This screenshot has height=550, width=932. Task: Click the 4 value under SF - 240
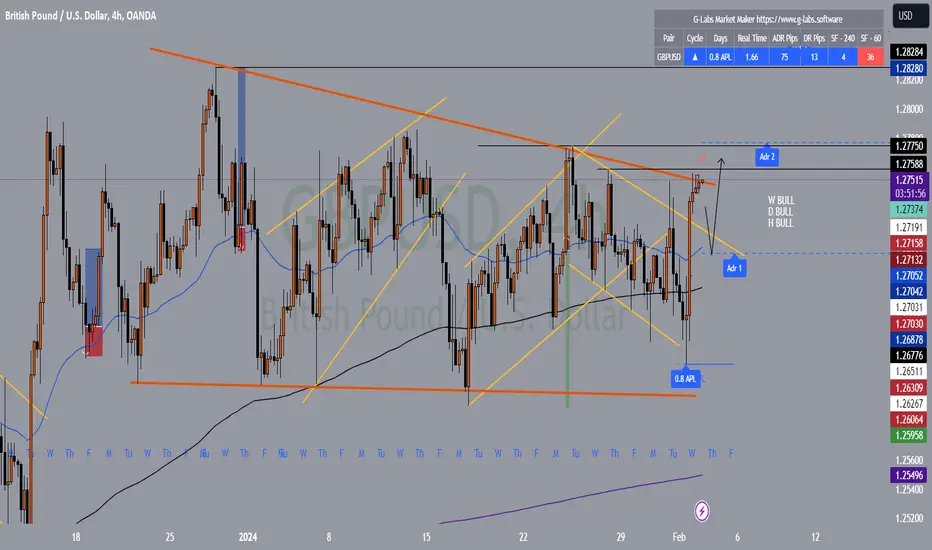tap(843, 57)
